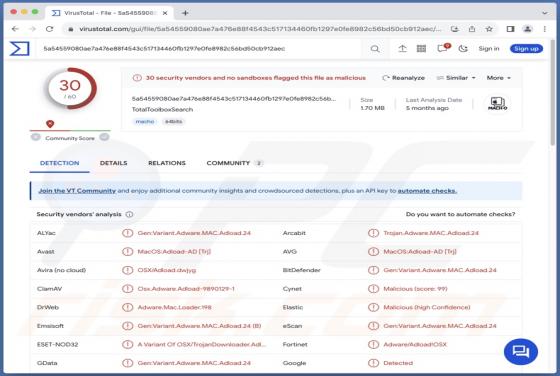560x376 pixels.
Task: Click the Sign in link
Action: pyautogui.click(x=489, y=49)
